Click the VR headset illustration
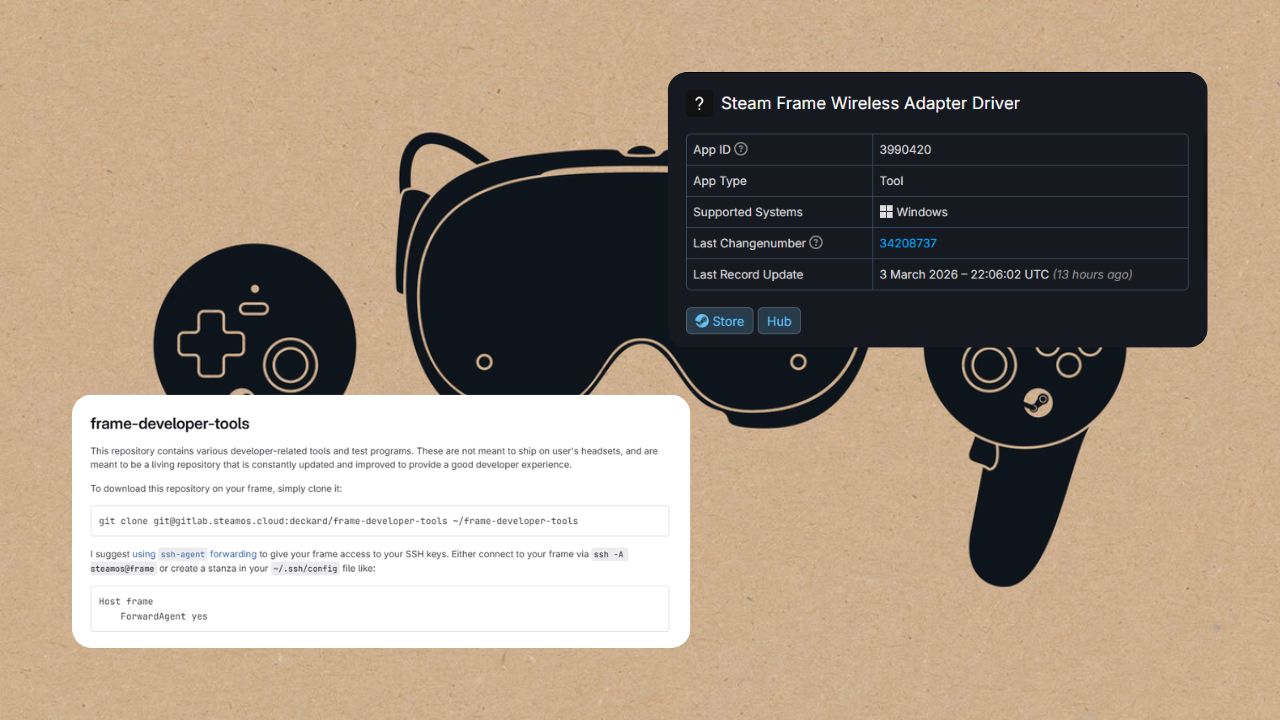 [x=530, y=250]
